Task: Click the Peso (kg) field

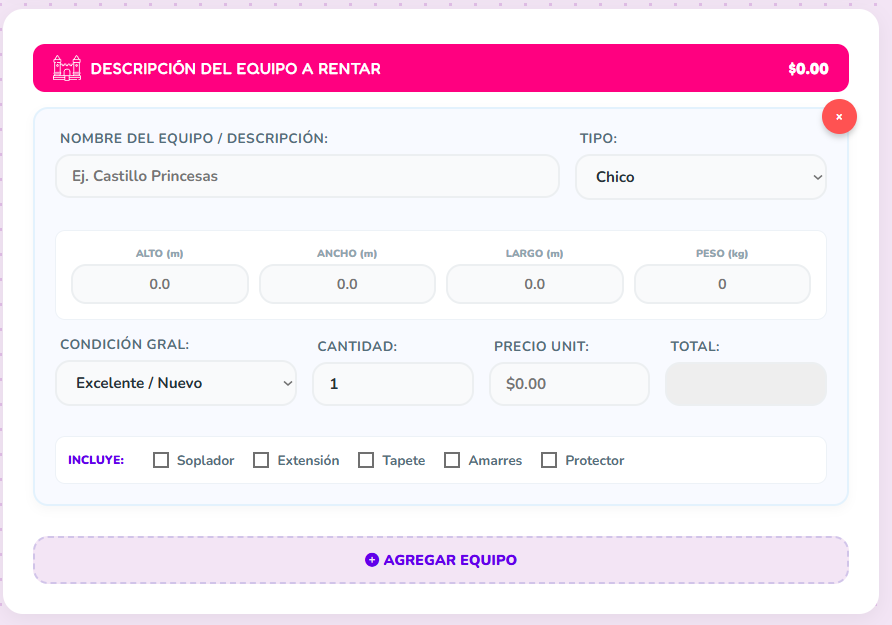Action: point(722,284)
